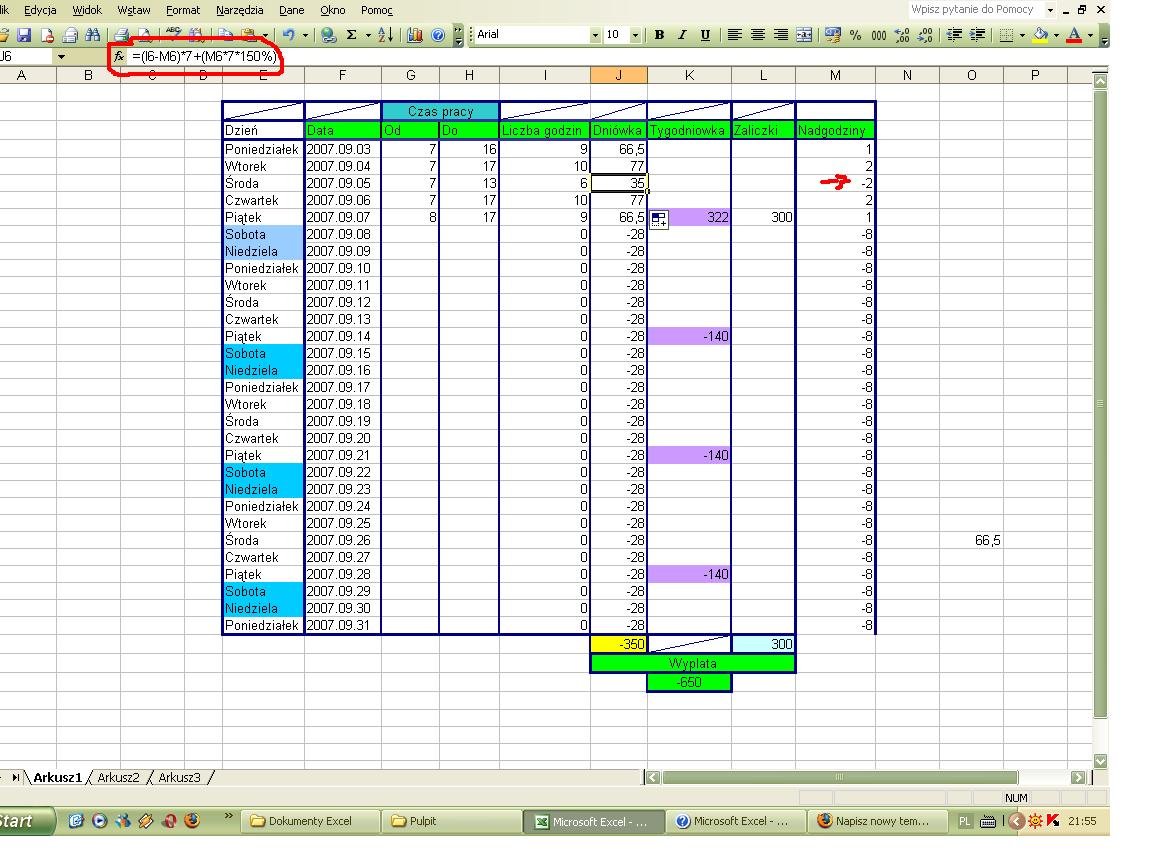Toggle italic formatting
The width and height of the screenshot is (1152, 864).
point(683,35)
